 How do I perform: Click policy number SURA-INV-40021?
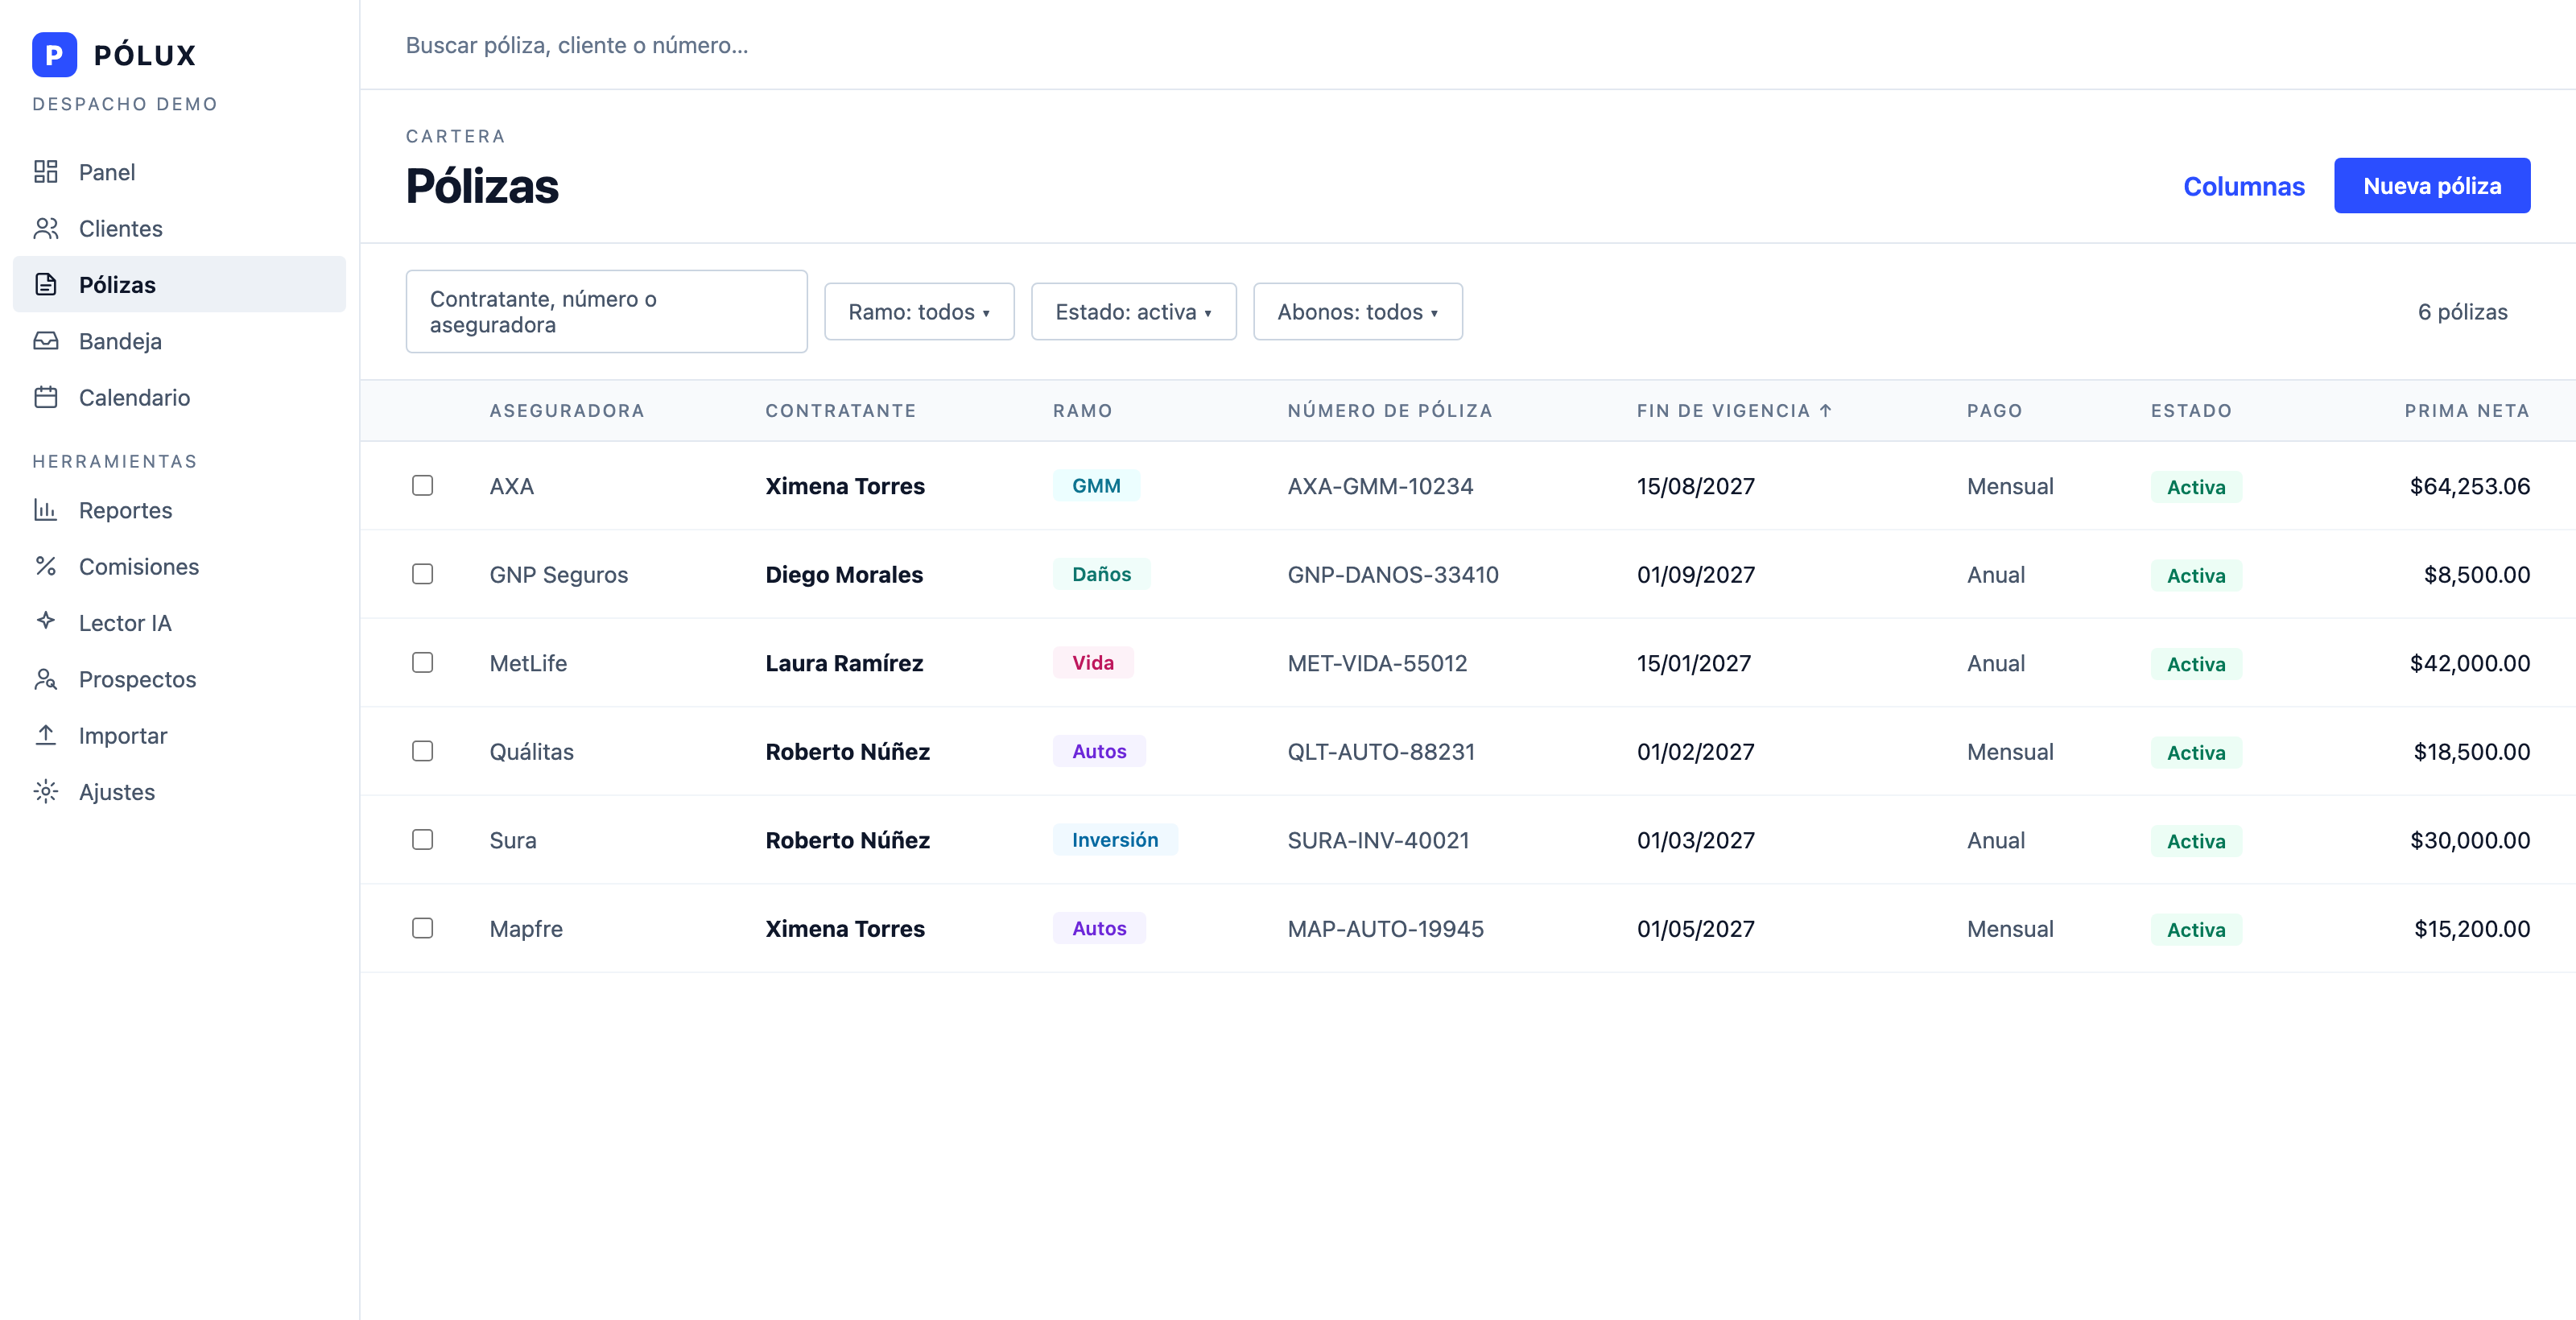1378,840
